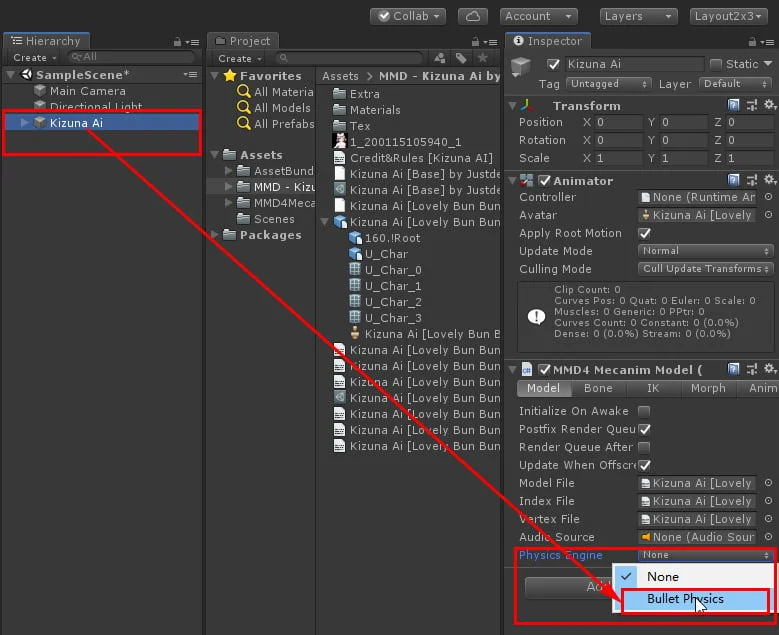779x635 pixels.
Task: Expand Kizuna Ai in Hierarchy
Action: point(25,122)
